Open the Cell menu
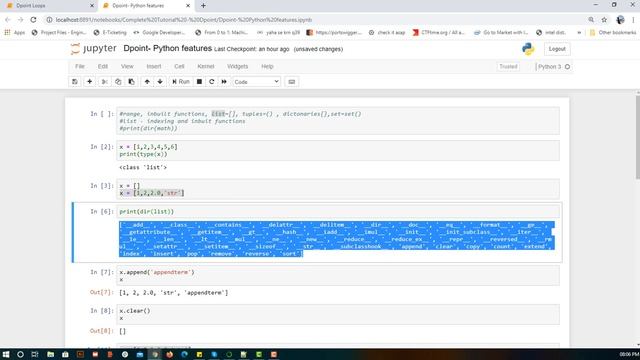This screenshot has height=360, width=640. pyautogui.click(x=179, y=66)
